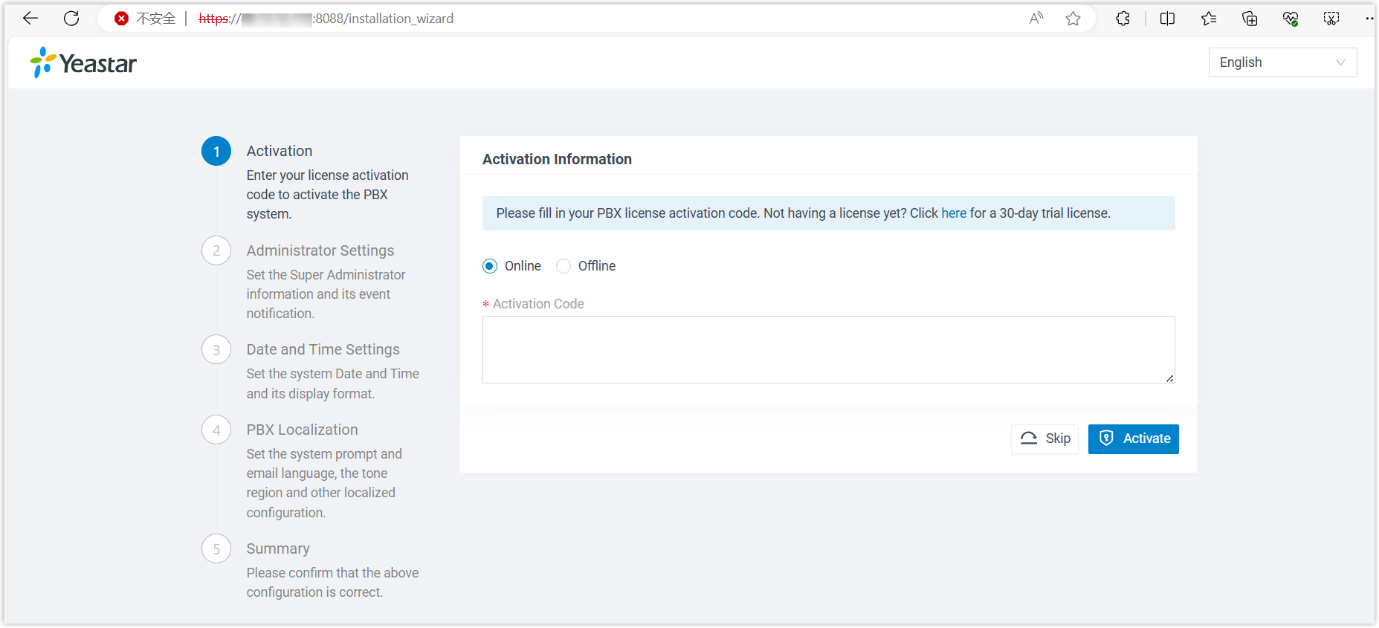
Task: Click the Activation Information heading
Action: tap(557, 159)
